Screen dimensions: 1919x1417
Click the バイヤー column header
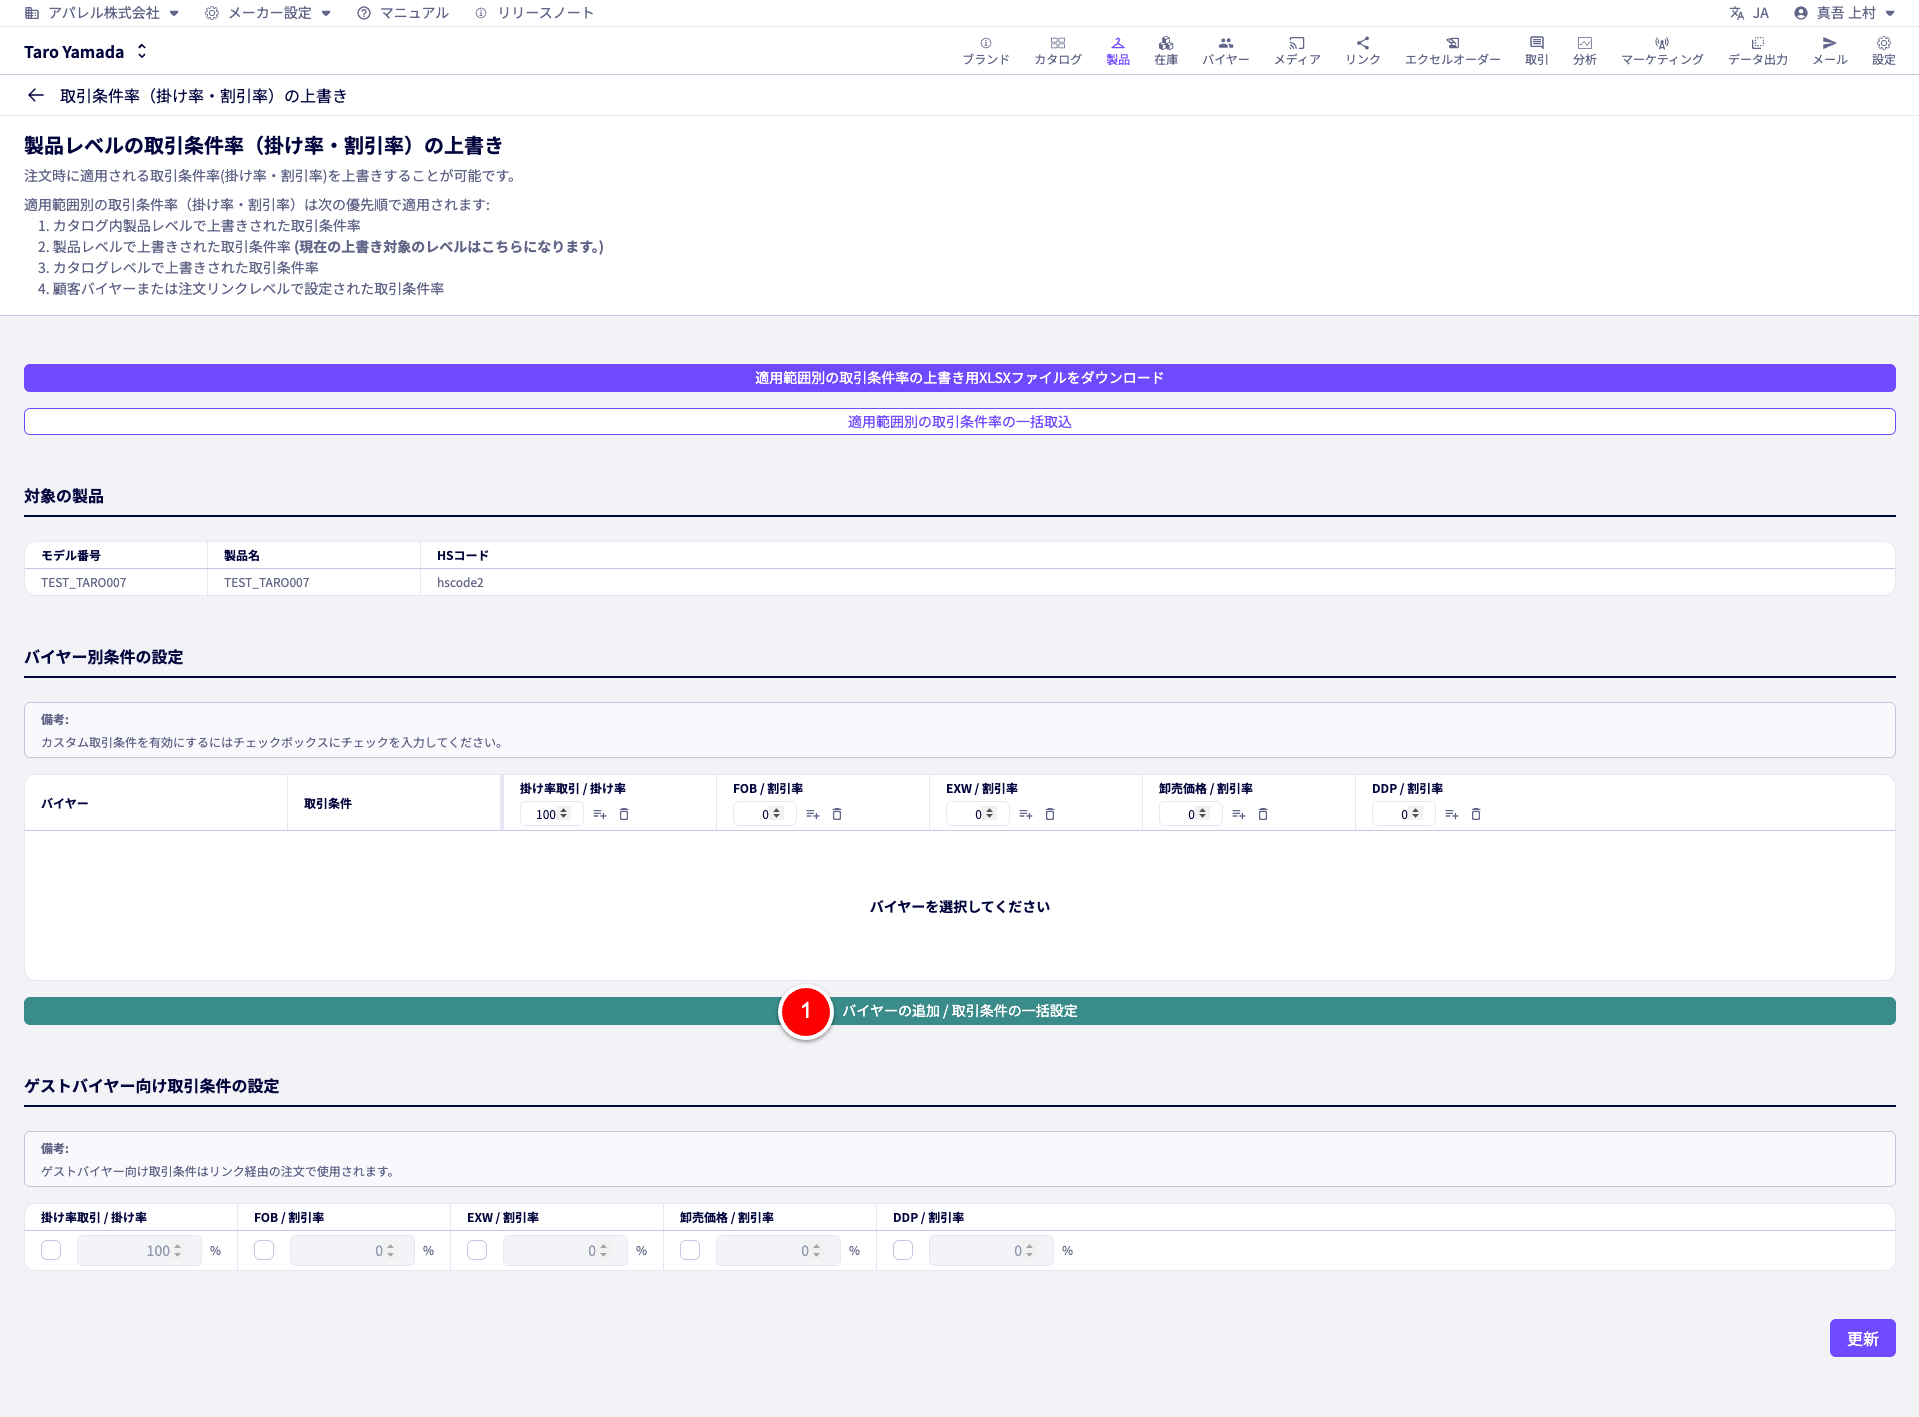pyautogui.click(x=156, y=803)
